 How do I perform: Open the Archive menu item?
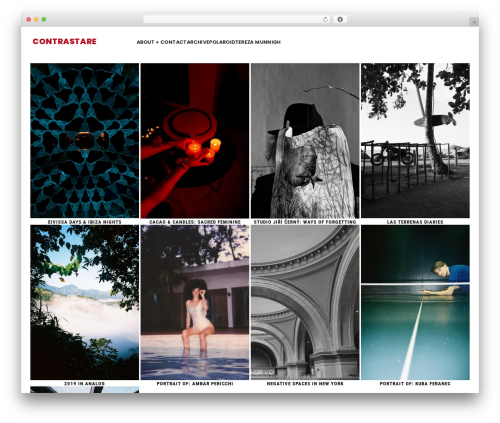197,42
